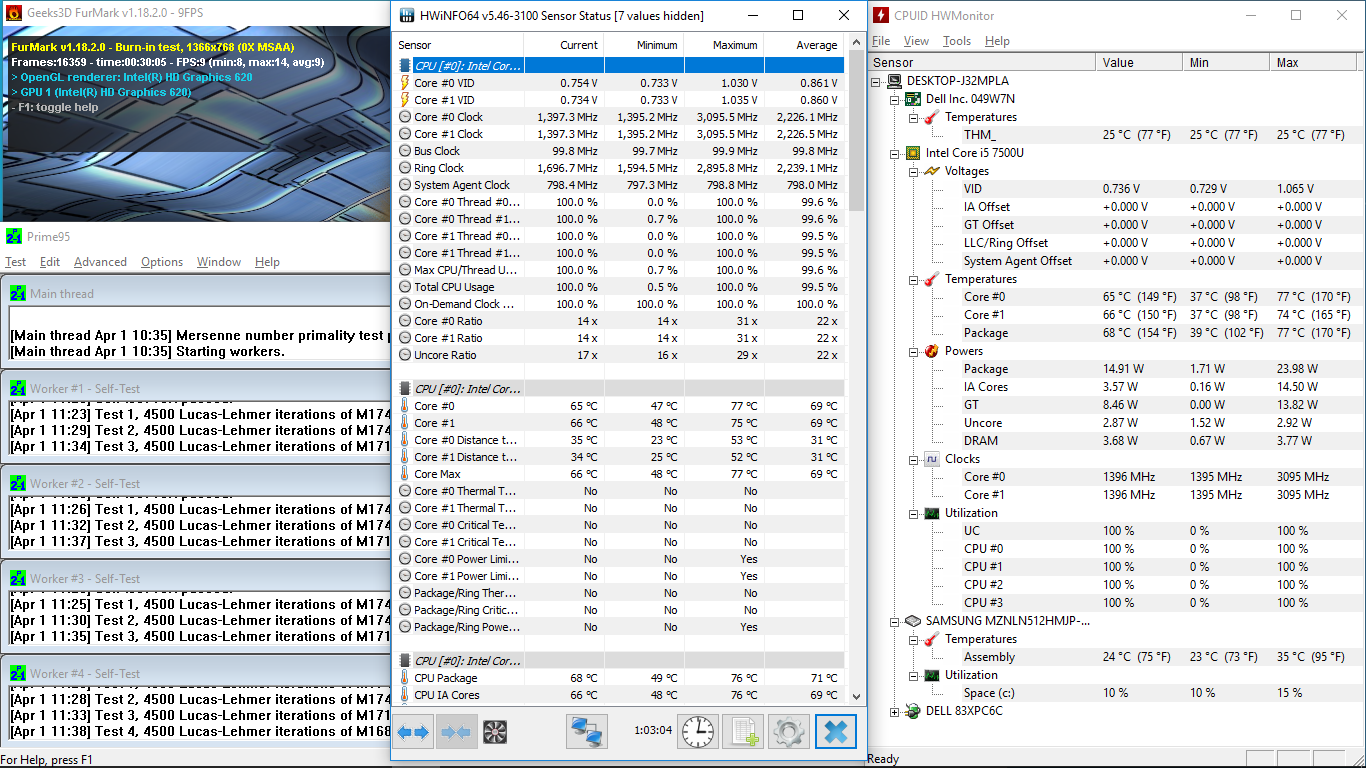
Task: Click the Worker #2 window icon
Action: [x=18, y=483]
